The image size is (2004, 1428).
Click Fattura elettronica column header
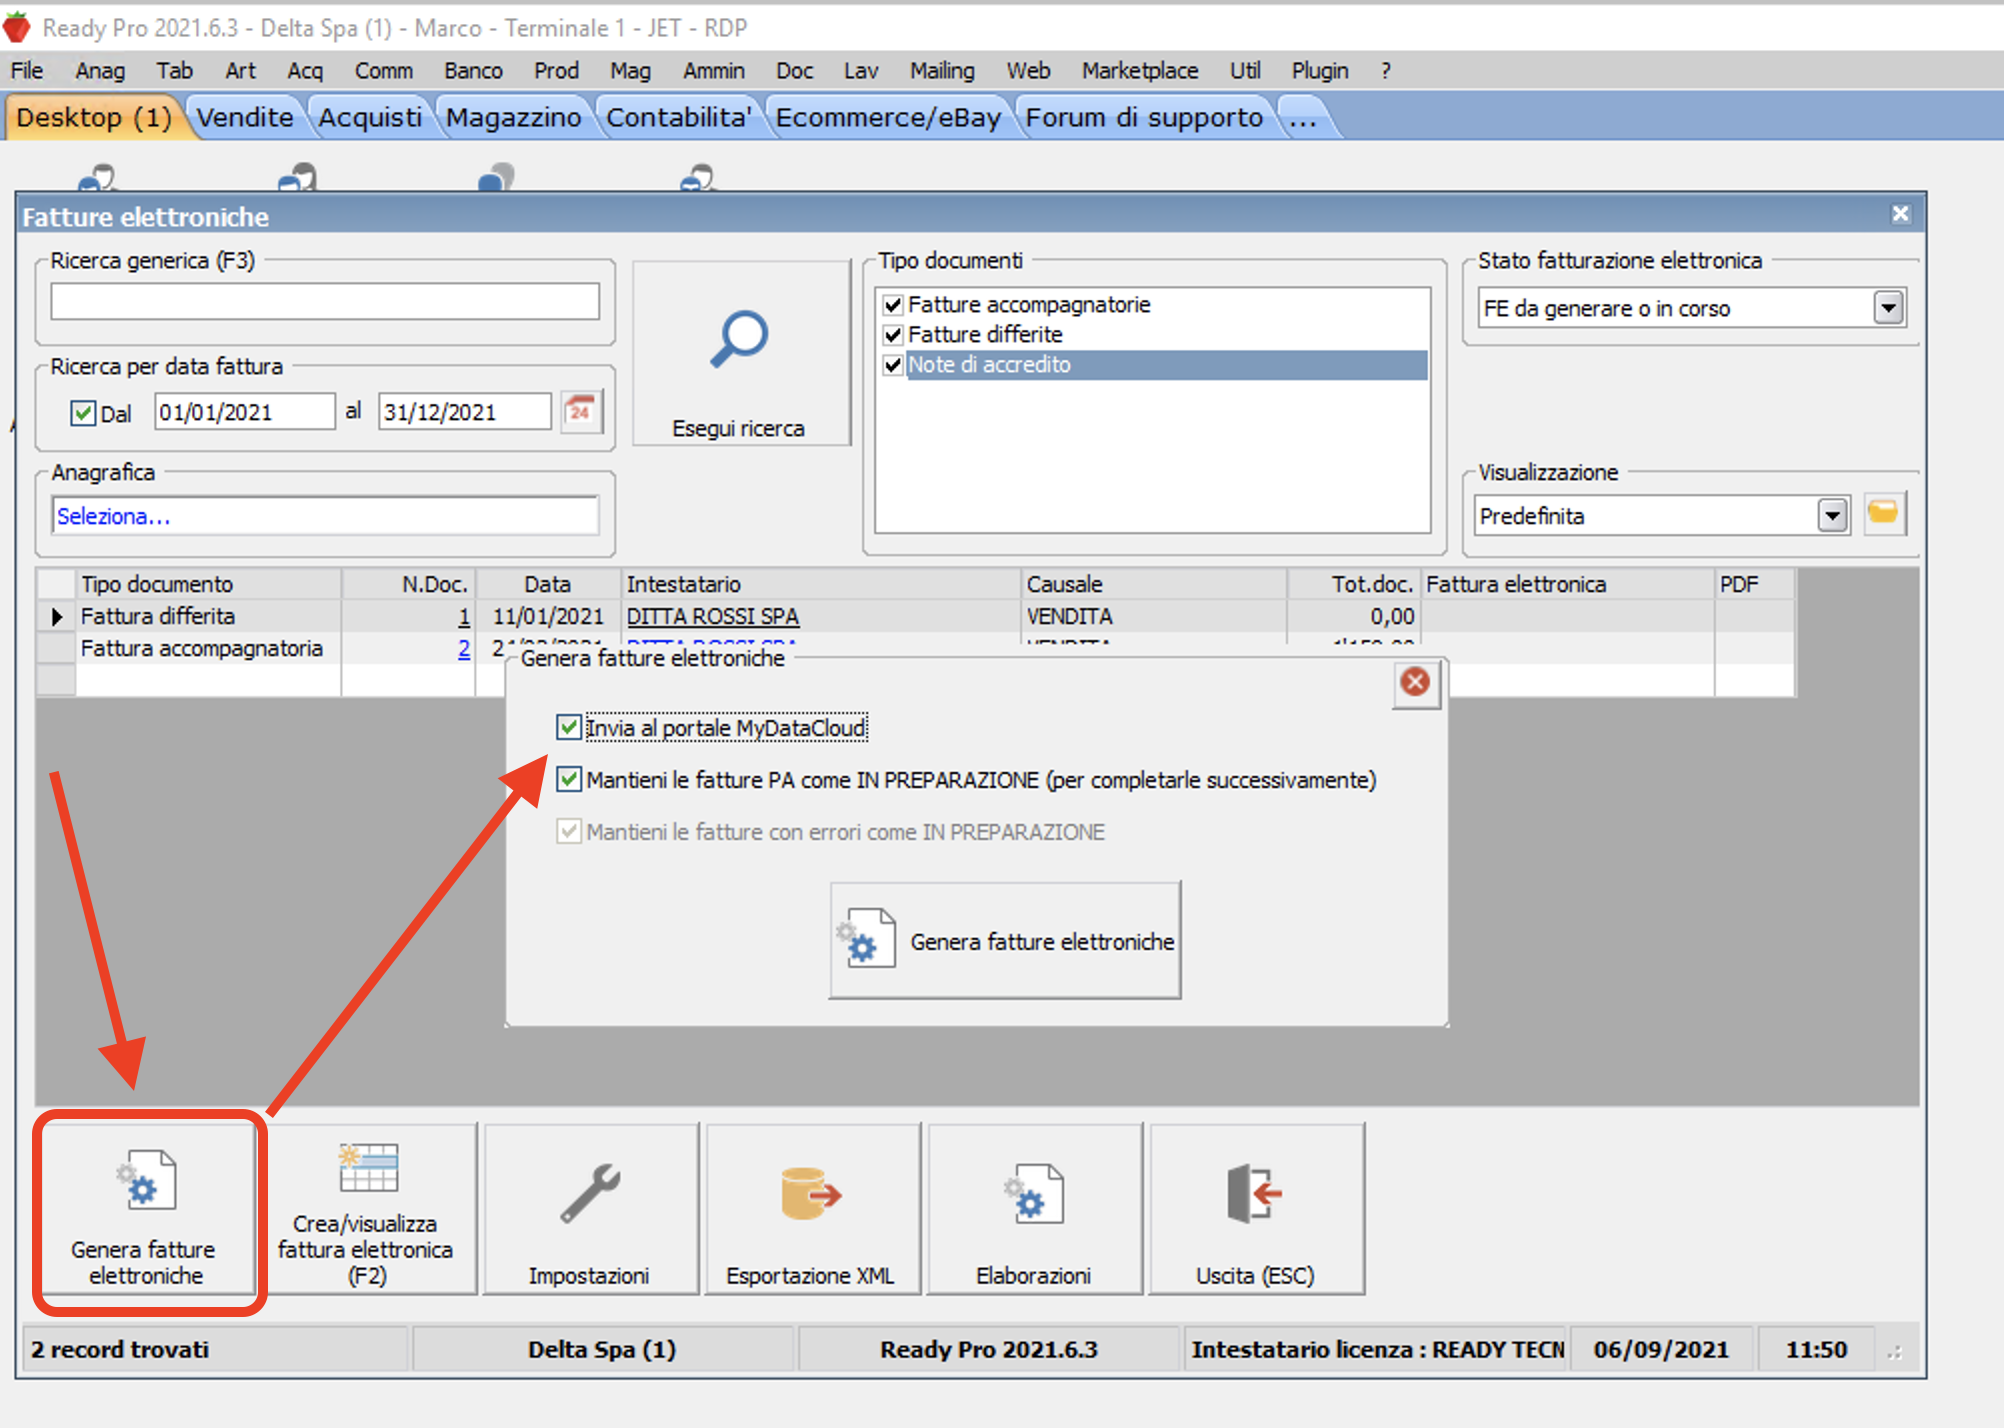pos(1567,584)
